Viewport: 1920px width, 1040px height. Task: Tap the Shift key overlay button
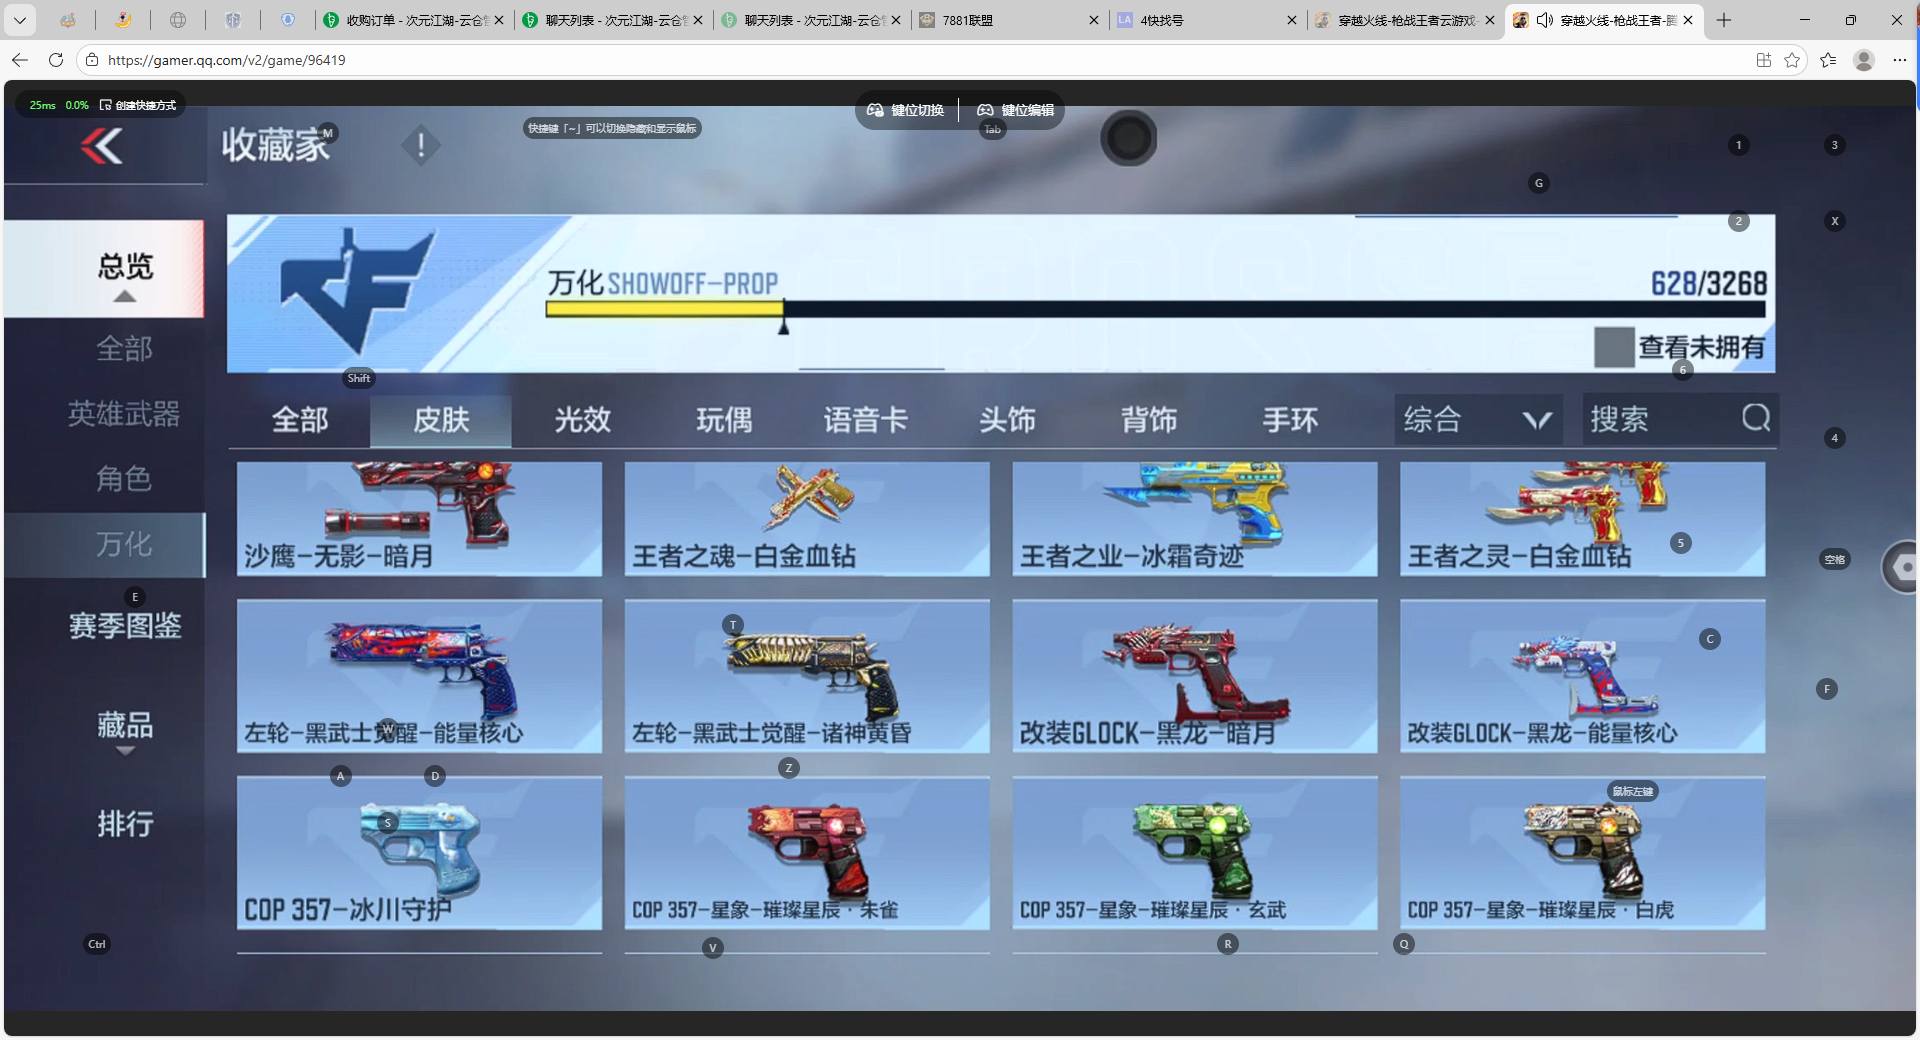[x=359, y=378]
